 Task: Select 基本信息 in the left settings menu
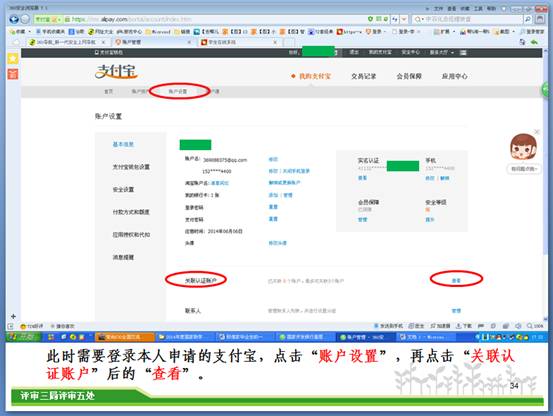tap(123, 144)
